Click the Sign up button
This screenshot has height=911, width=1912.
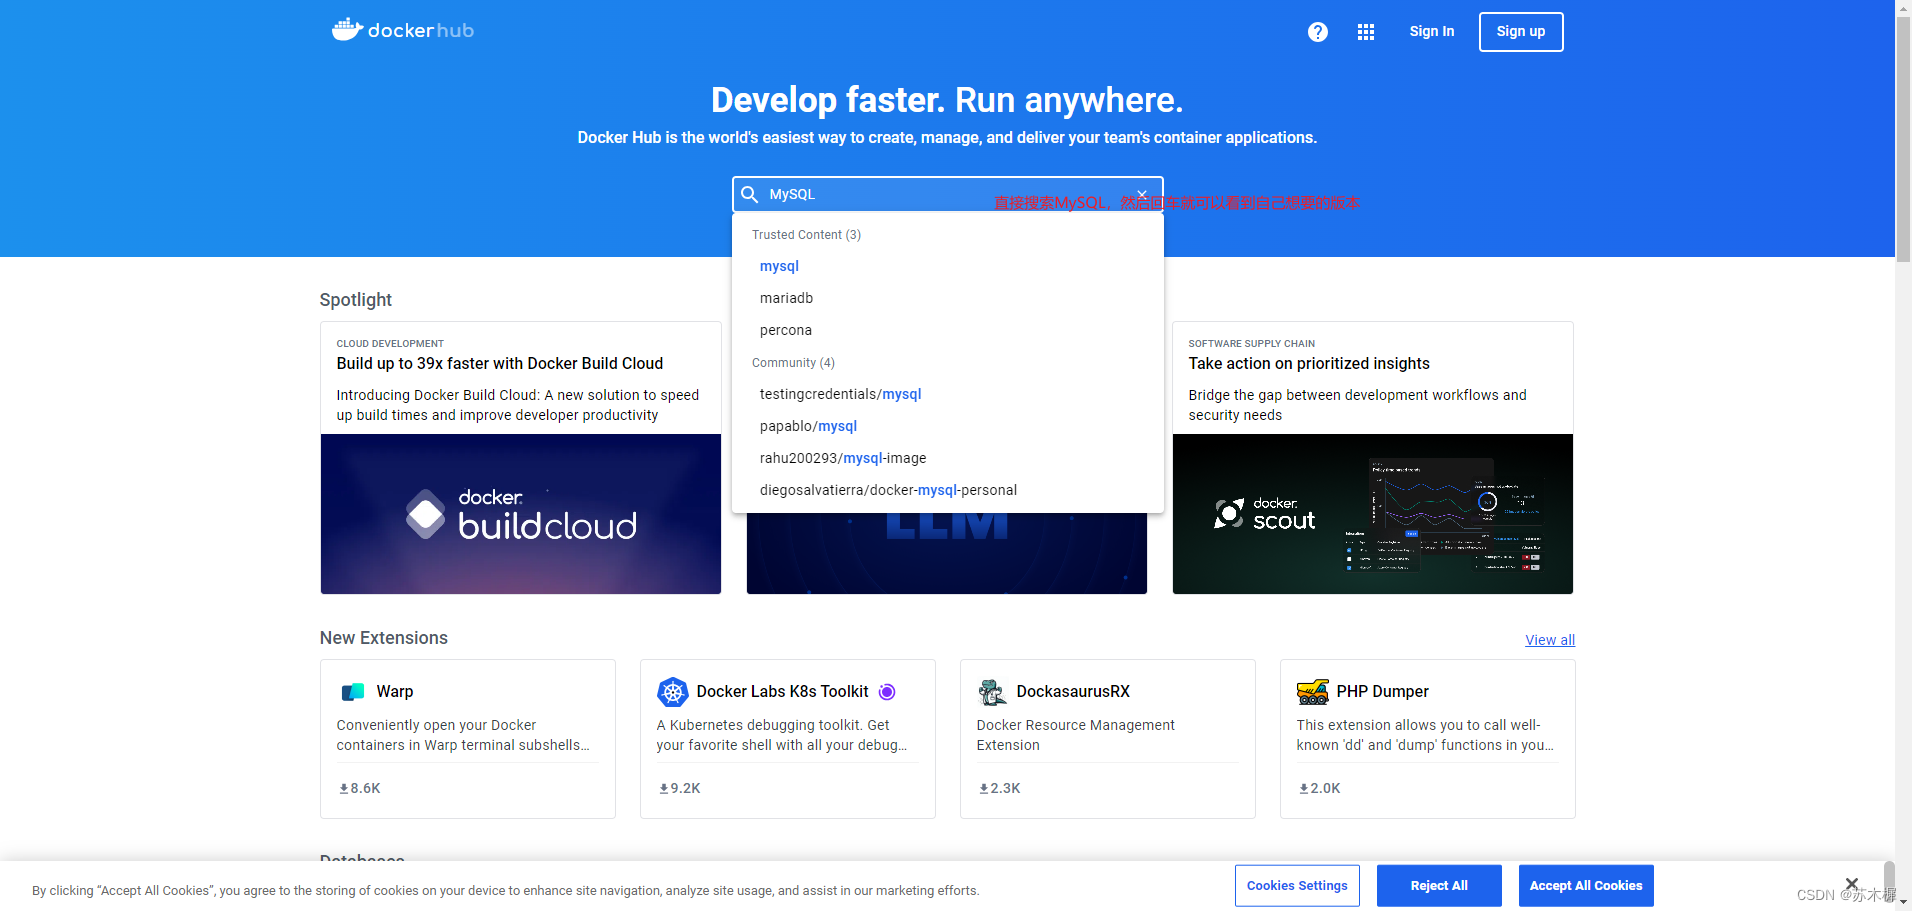coord(1521,32)
